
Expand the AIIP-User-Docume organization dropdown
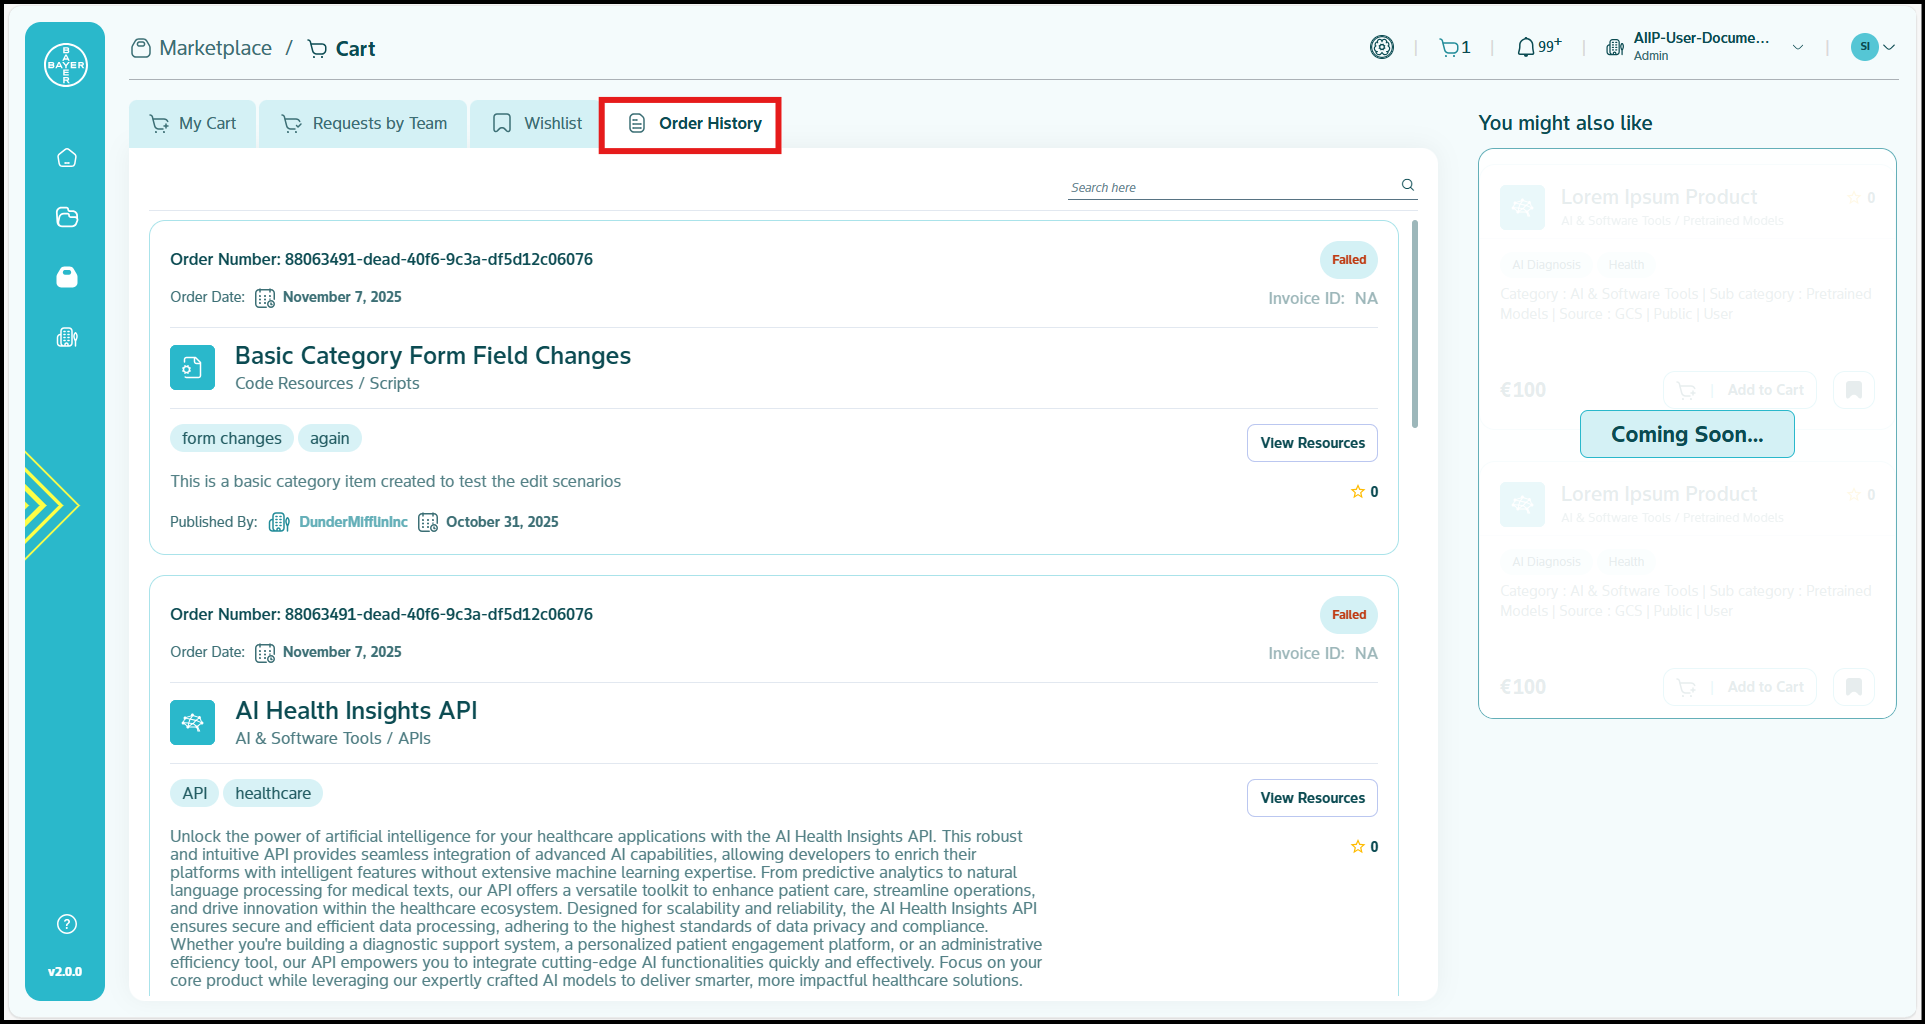click(1797, 47)
